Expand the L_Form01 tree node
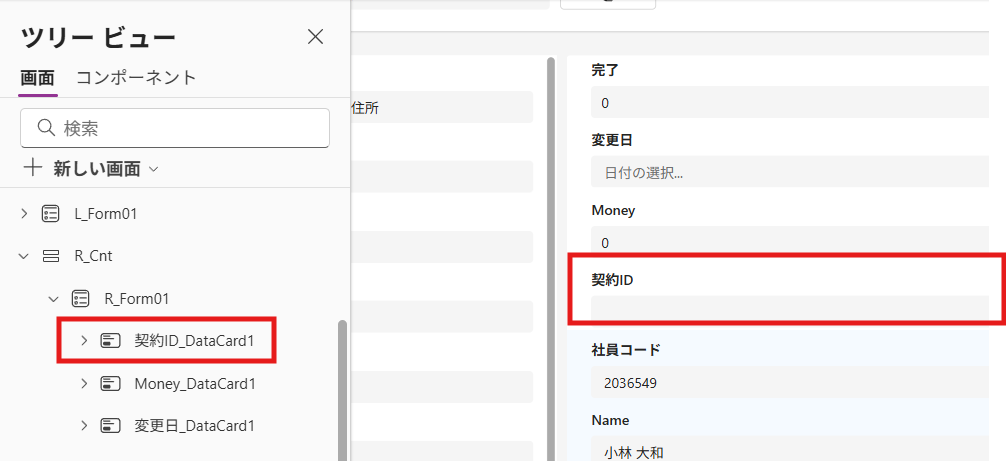Screen dimensions: 1006x461 (24, 214)
